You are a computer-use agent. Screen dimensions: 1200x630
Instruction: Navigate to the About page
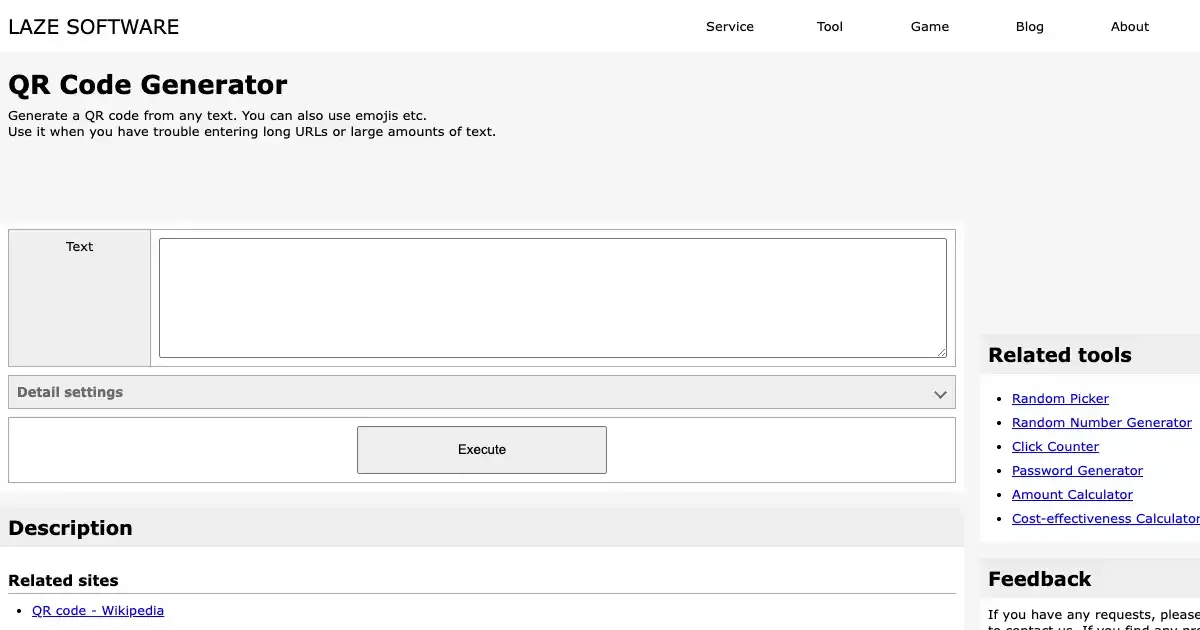click(1129, 27)
